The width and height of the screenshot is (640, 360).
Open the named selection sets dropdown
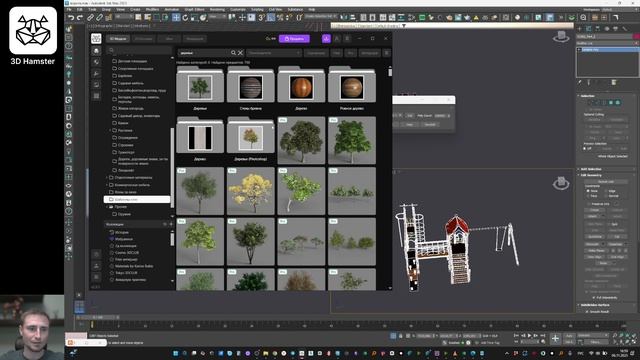pos(321,17)
